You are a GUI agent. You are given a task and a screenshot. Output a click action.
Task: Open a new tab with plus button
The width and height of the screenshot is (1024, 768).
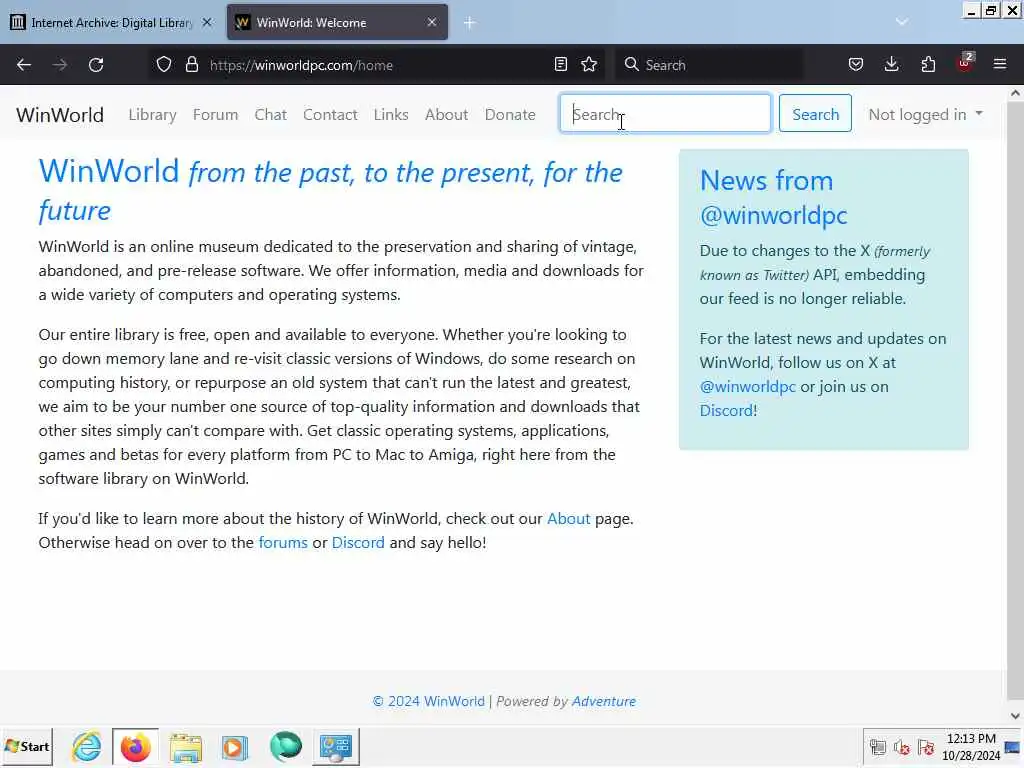469,23
